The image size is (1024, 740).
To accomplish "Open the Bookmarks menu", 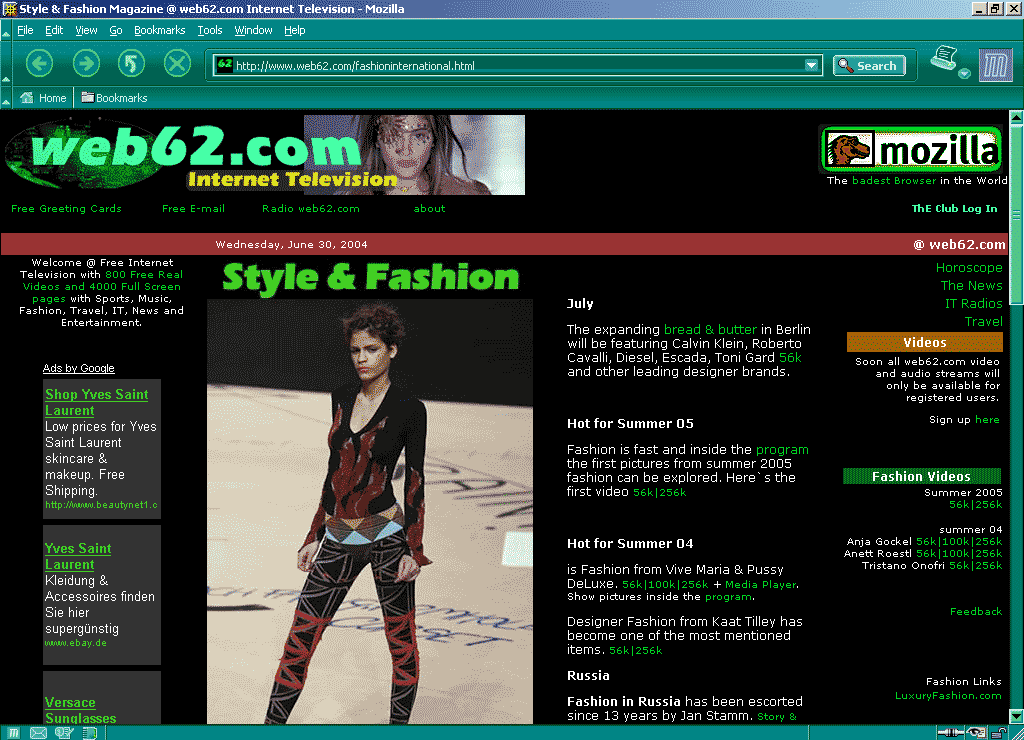I will (159, 30).
